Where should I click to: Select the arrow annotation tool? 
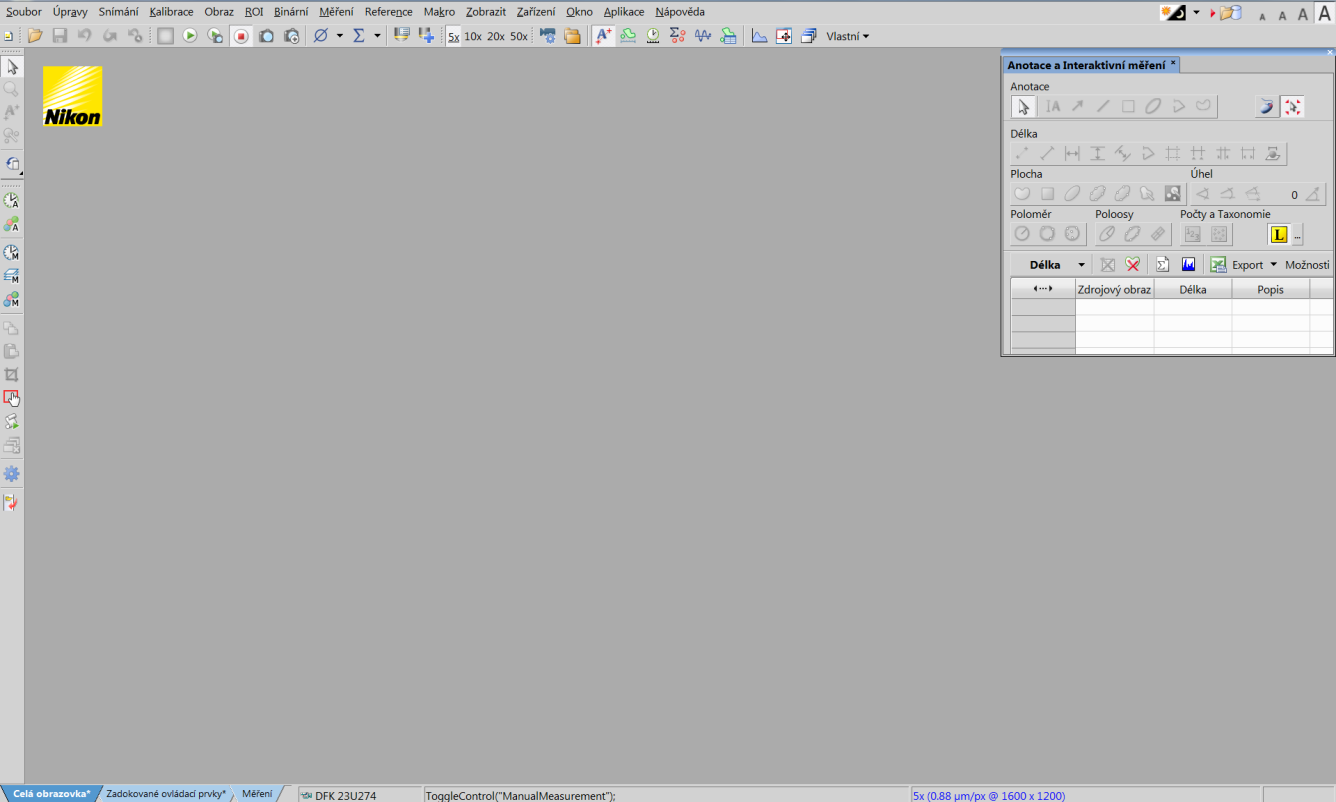[1078, 106]
